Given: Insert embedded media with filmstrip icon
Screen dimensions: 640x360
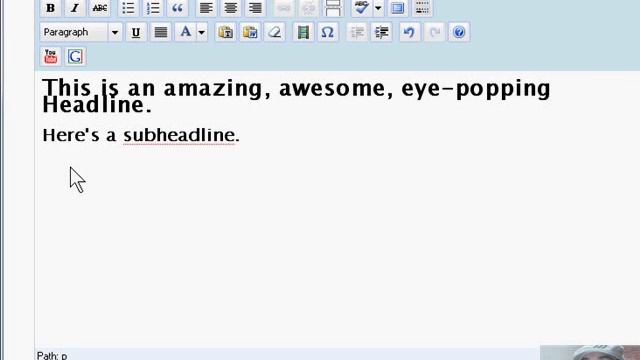Looking at the screenshot, I should [303, 32].
